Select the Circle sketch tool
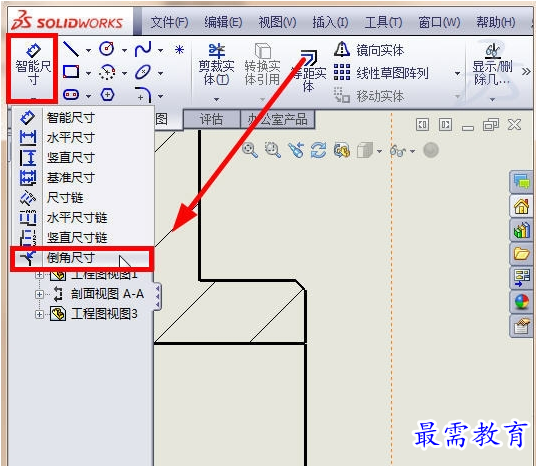The height and width of the screenshot is (466, 536). pyautogui.click(x=107, y=49)
